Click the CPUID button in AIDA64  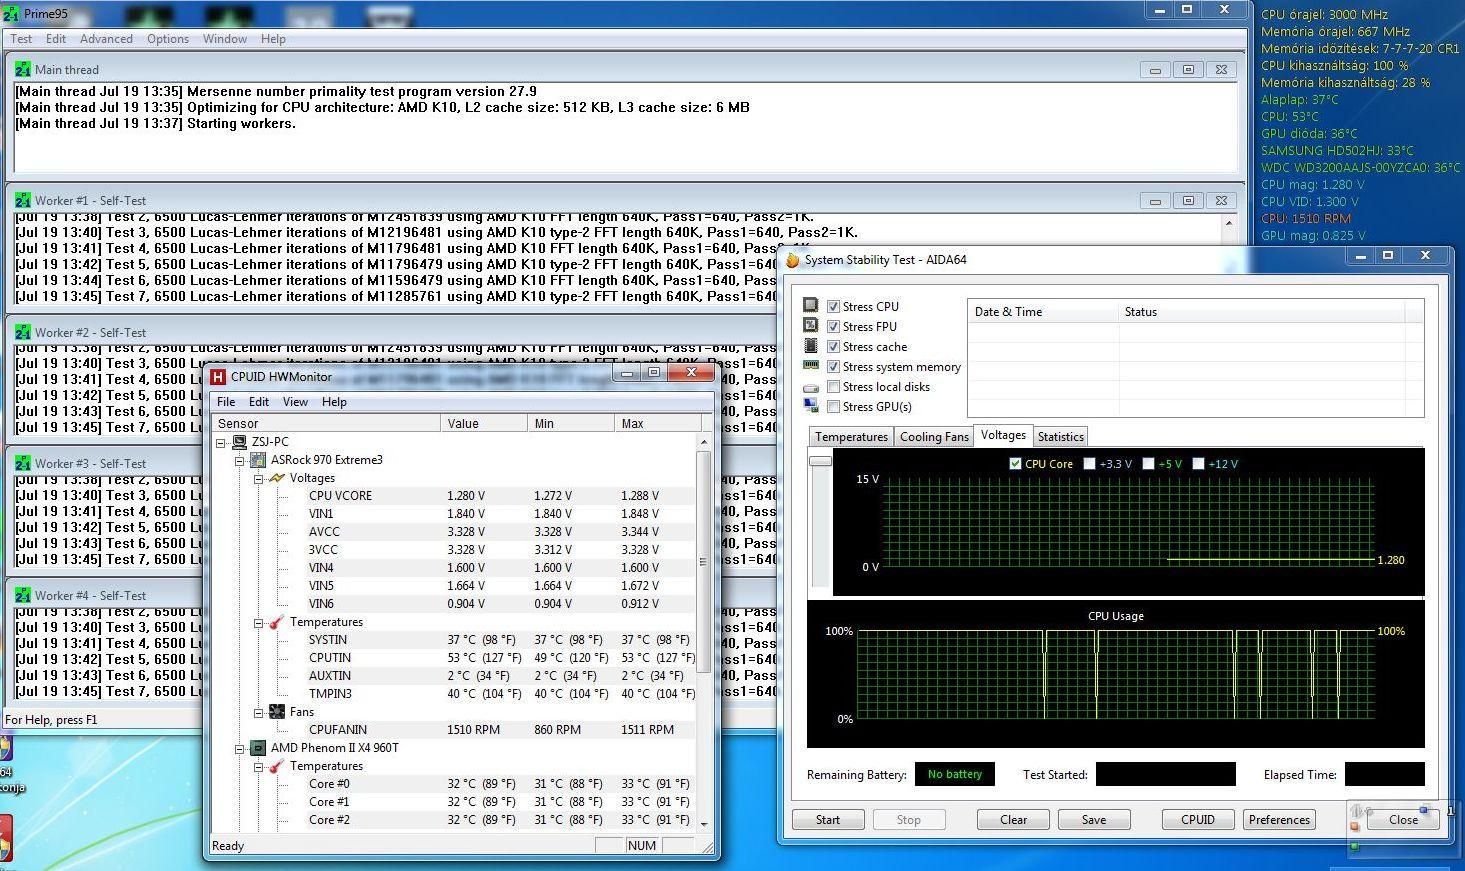click(1197, 819)
